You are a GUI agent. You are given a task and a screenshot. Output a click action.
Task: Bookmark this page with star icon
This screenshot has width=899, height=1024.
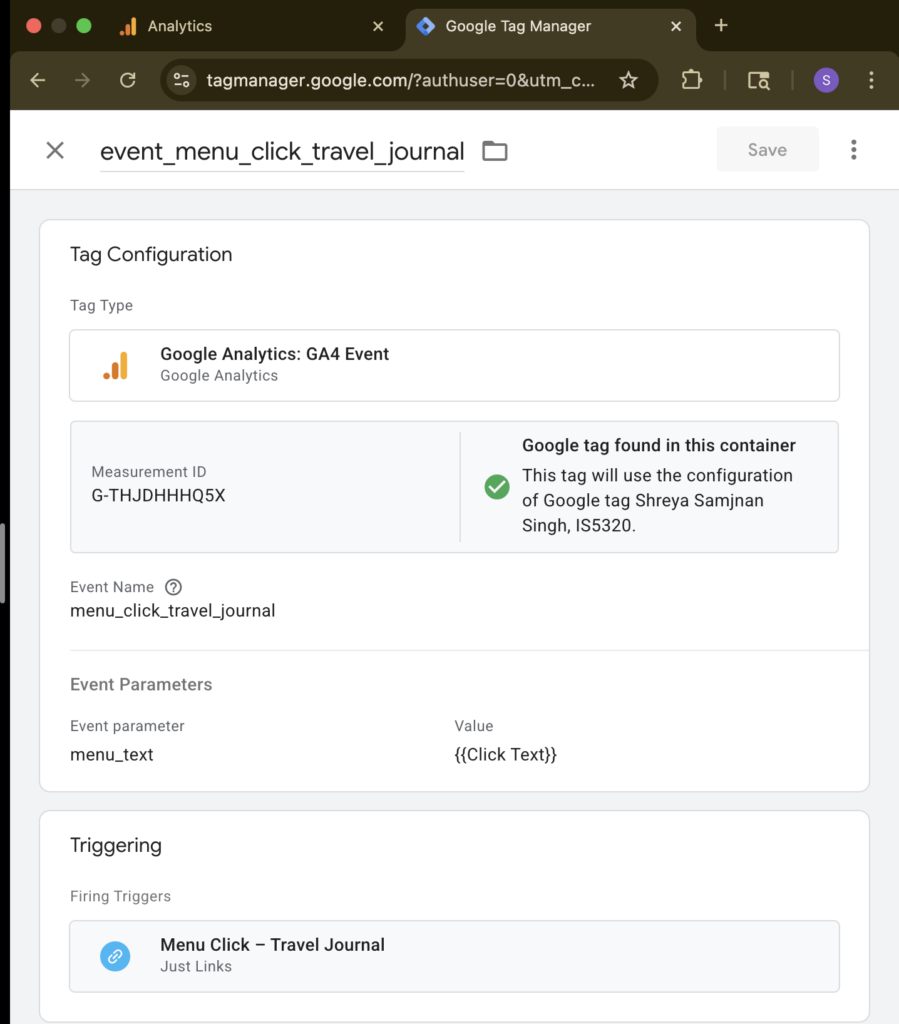coord(628,80)
